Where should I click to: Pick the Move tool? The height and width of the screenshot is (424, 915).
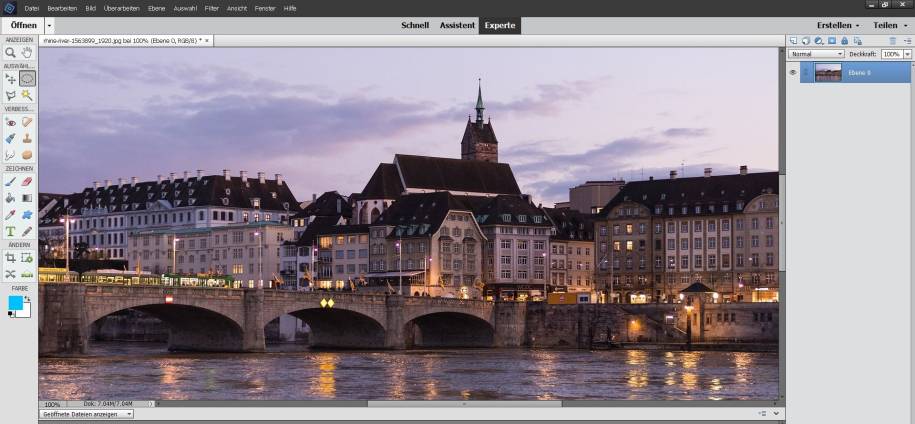[10, 78]
